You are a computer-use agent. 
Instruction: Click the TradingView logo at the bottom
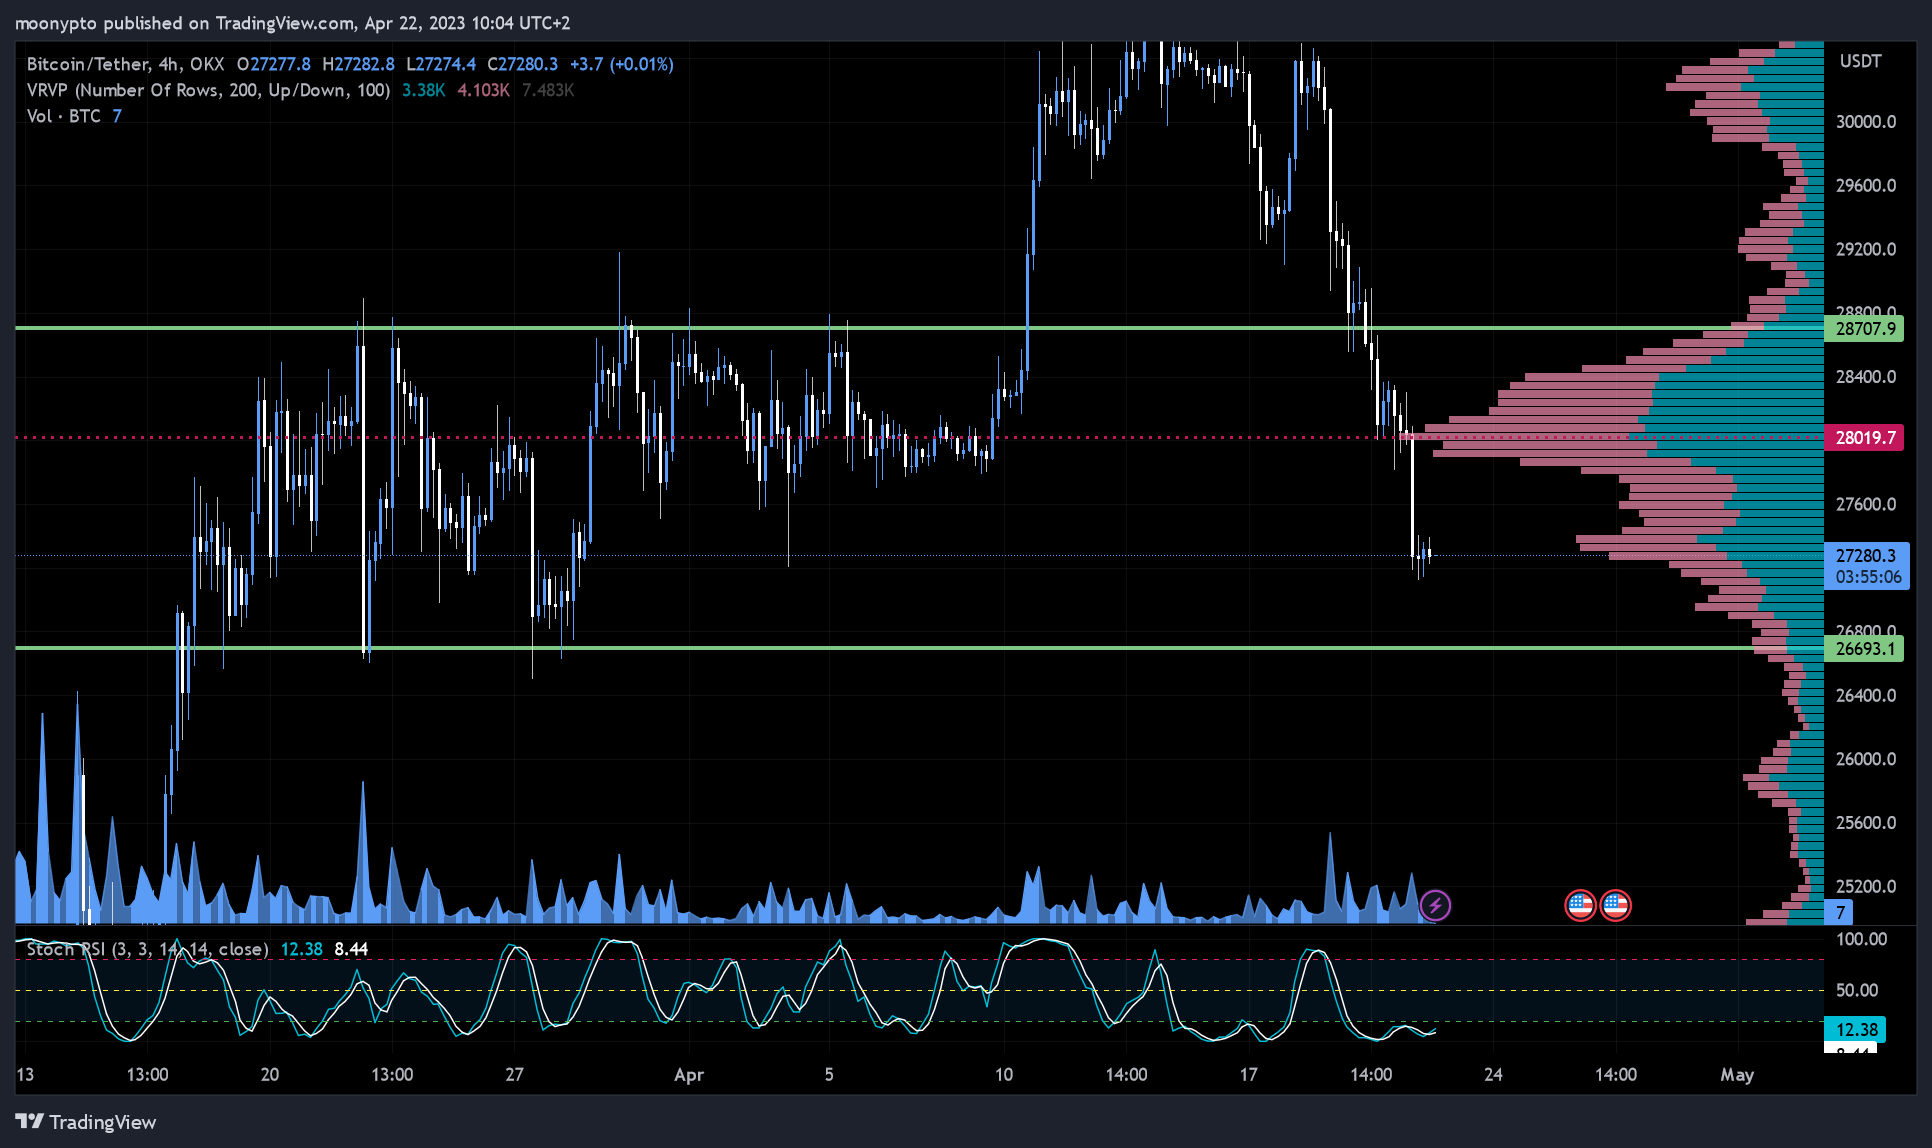(86, 1122)
